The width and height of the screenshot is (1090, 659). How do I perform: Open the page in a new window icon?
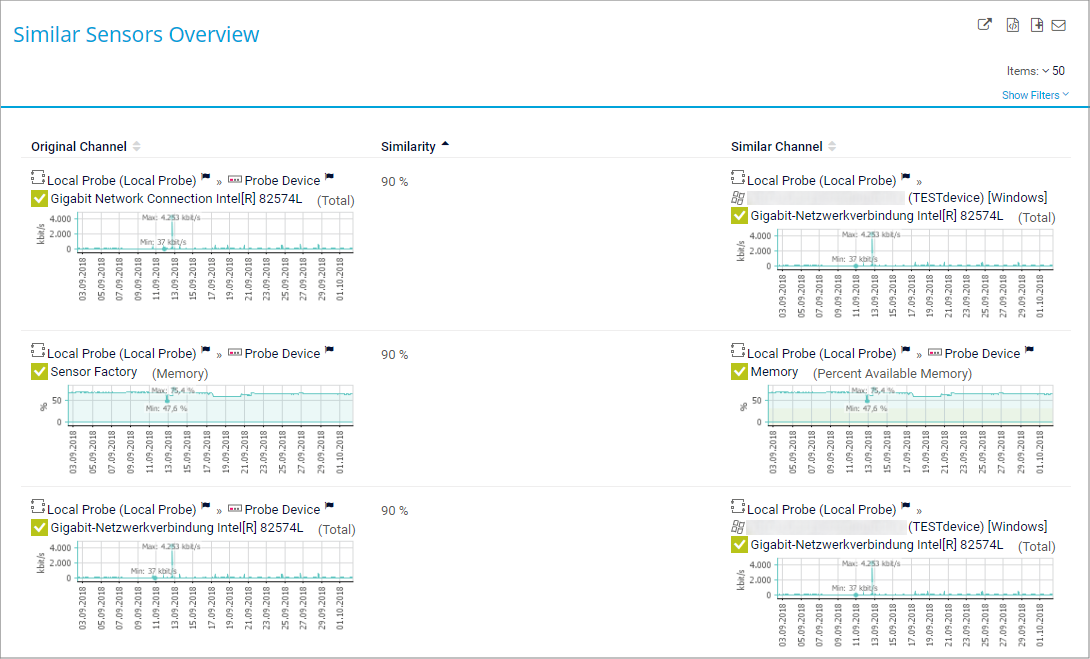[x=985, y=25]
